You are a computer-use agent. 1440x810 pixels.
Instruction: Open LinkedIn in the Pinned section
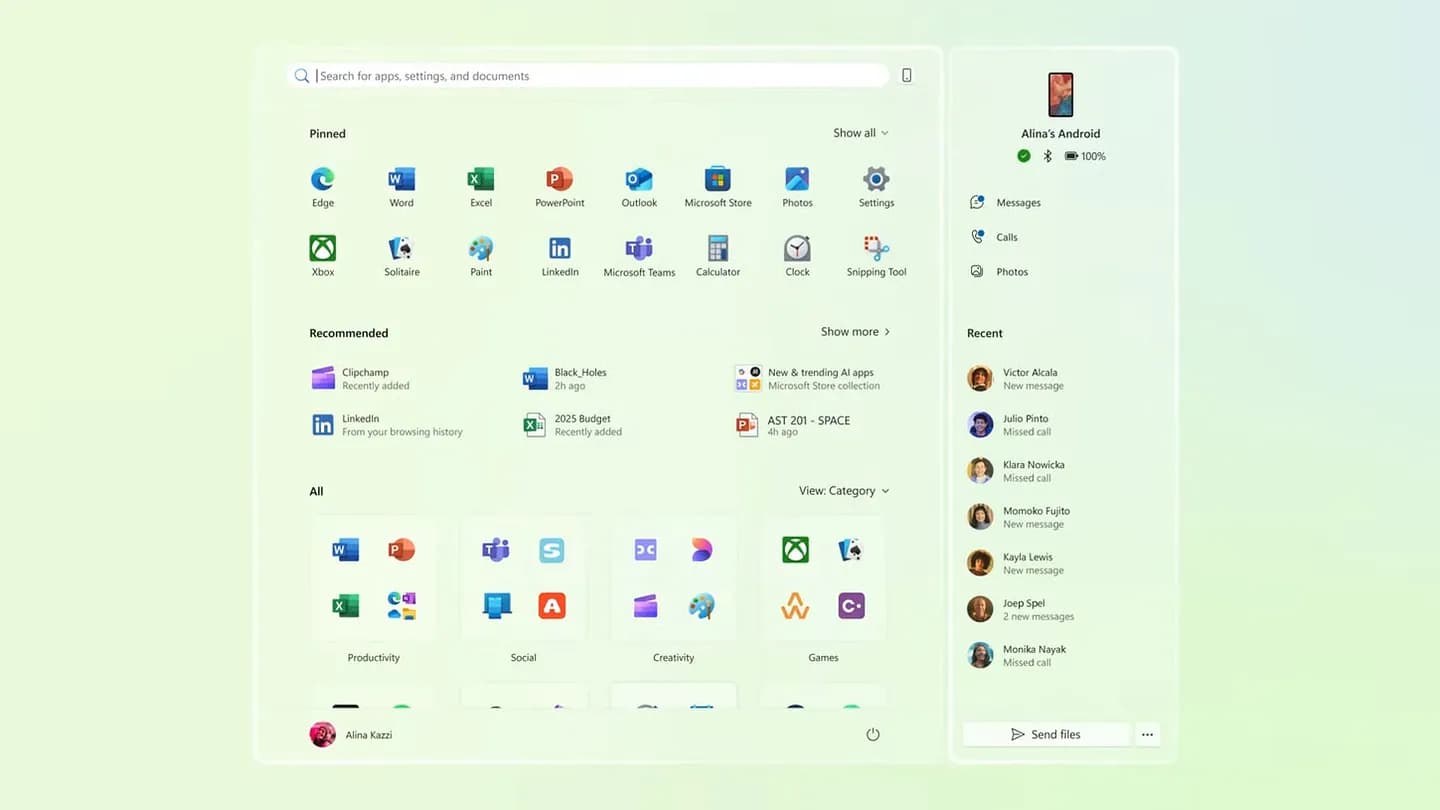[560, 256]
